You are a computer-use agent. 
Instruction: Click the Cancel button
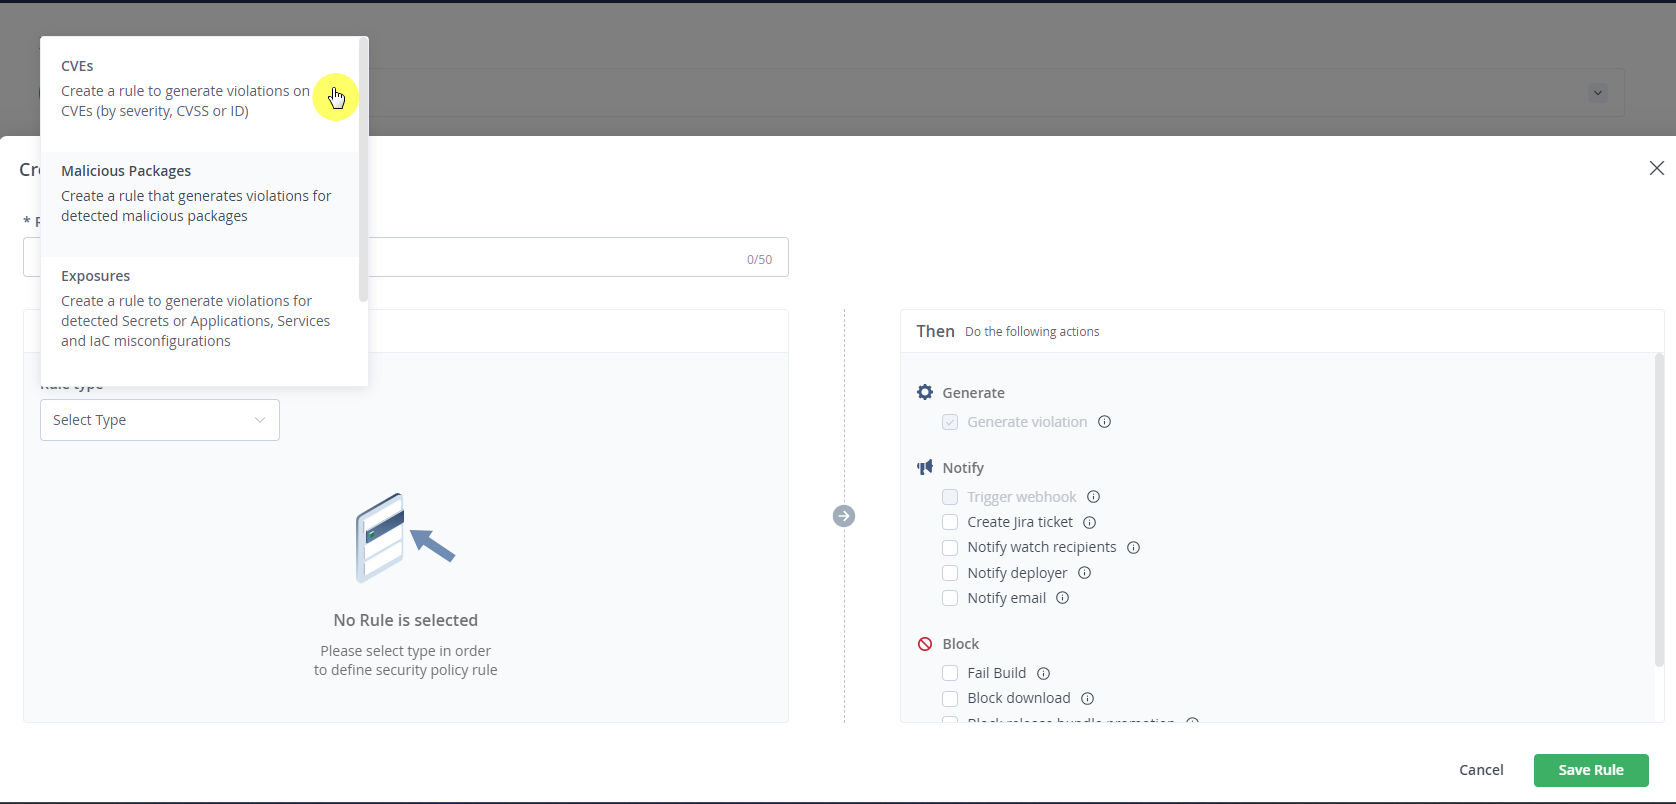[1481, 770]
